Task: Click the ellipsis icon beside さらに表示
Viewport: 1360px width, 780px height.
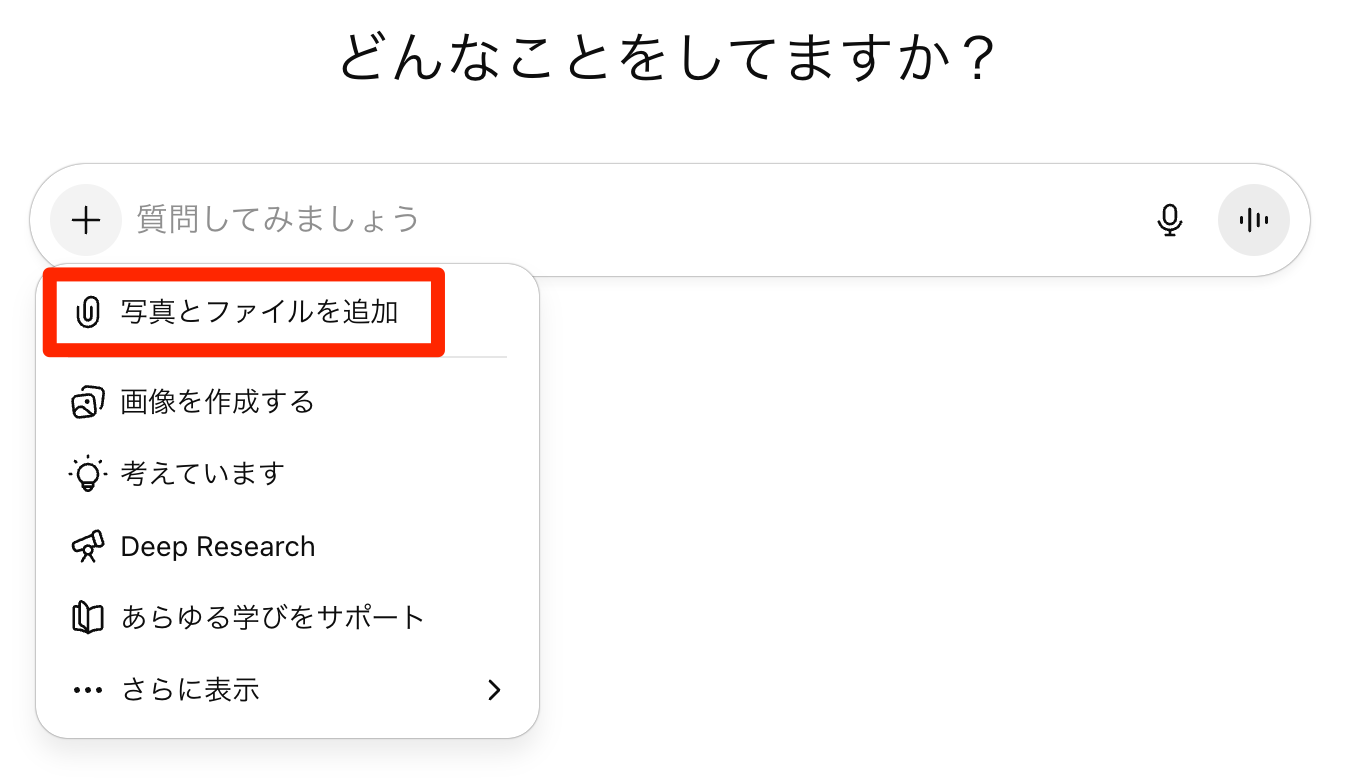Action: [89, 689]
